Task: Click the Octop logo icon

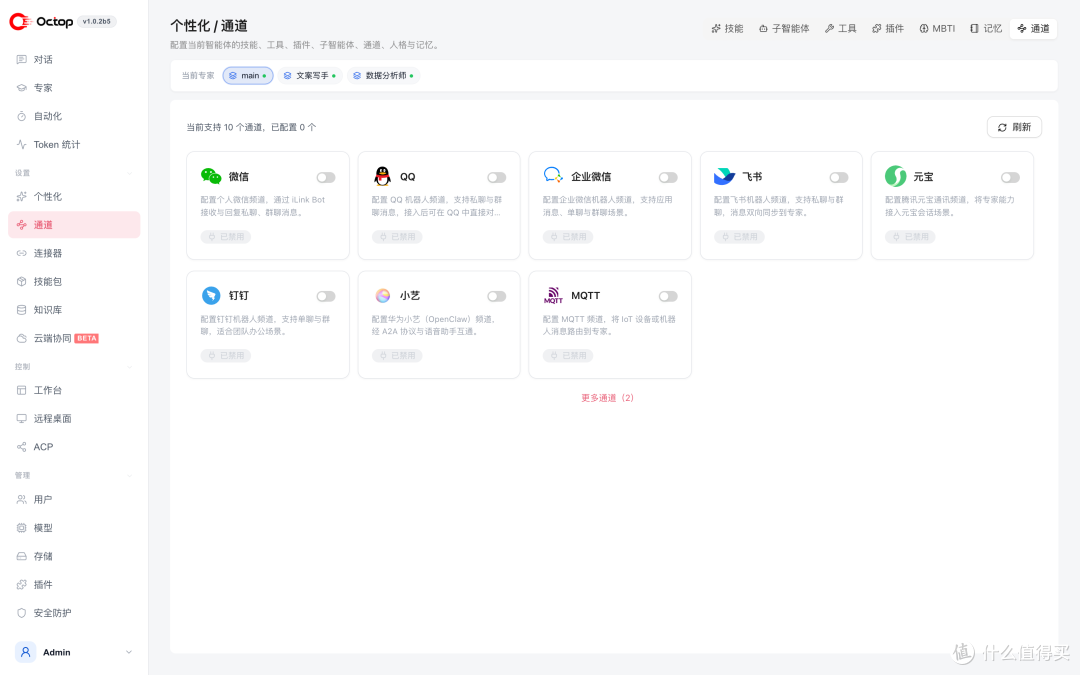Action: tap(20, 22)
